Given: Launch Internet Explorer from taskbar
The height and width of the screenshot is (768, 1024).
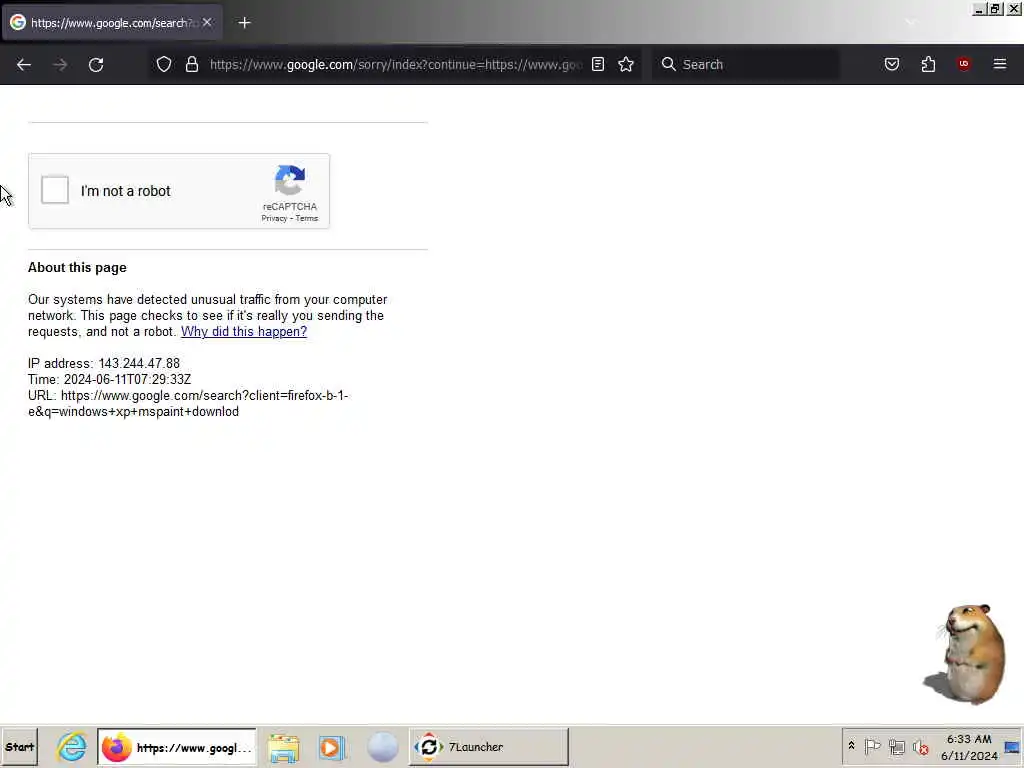Looking at the screenshot, I should pos(72,747).
